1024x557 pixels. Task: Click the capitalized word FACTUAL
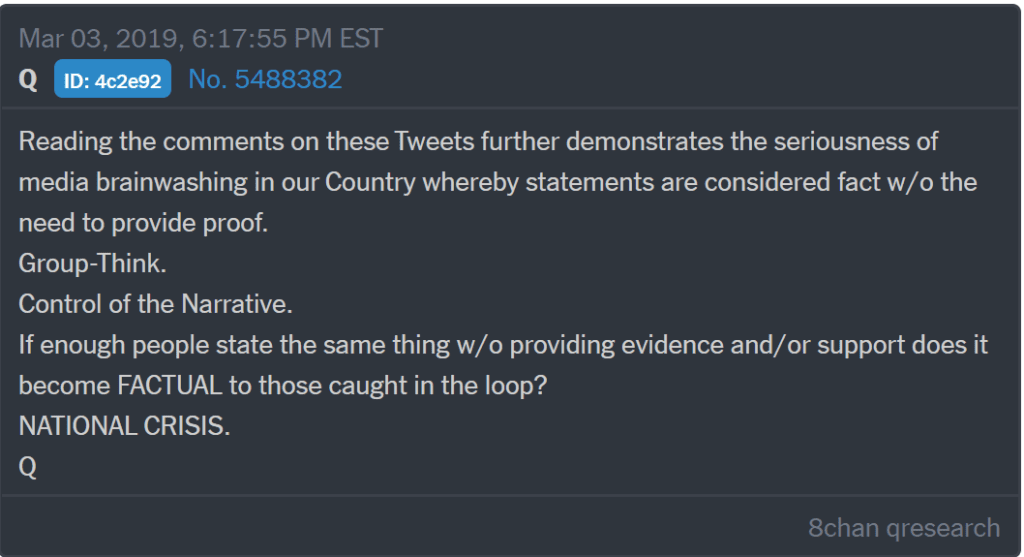coord(170,386)
